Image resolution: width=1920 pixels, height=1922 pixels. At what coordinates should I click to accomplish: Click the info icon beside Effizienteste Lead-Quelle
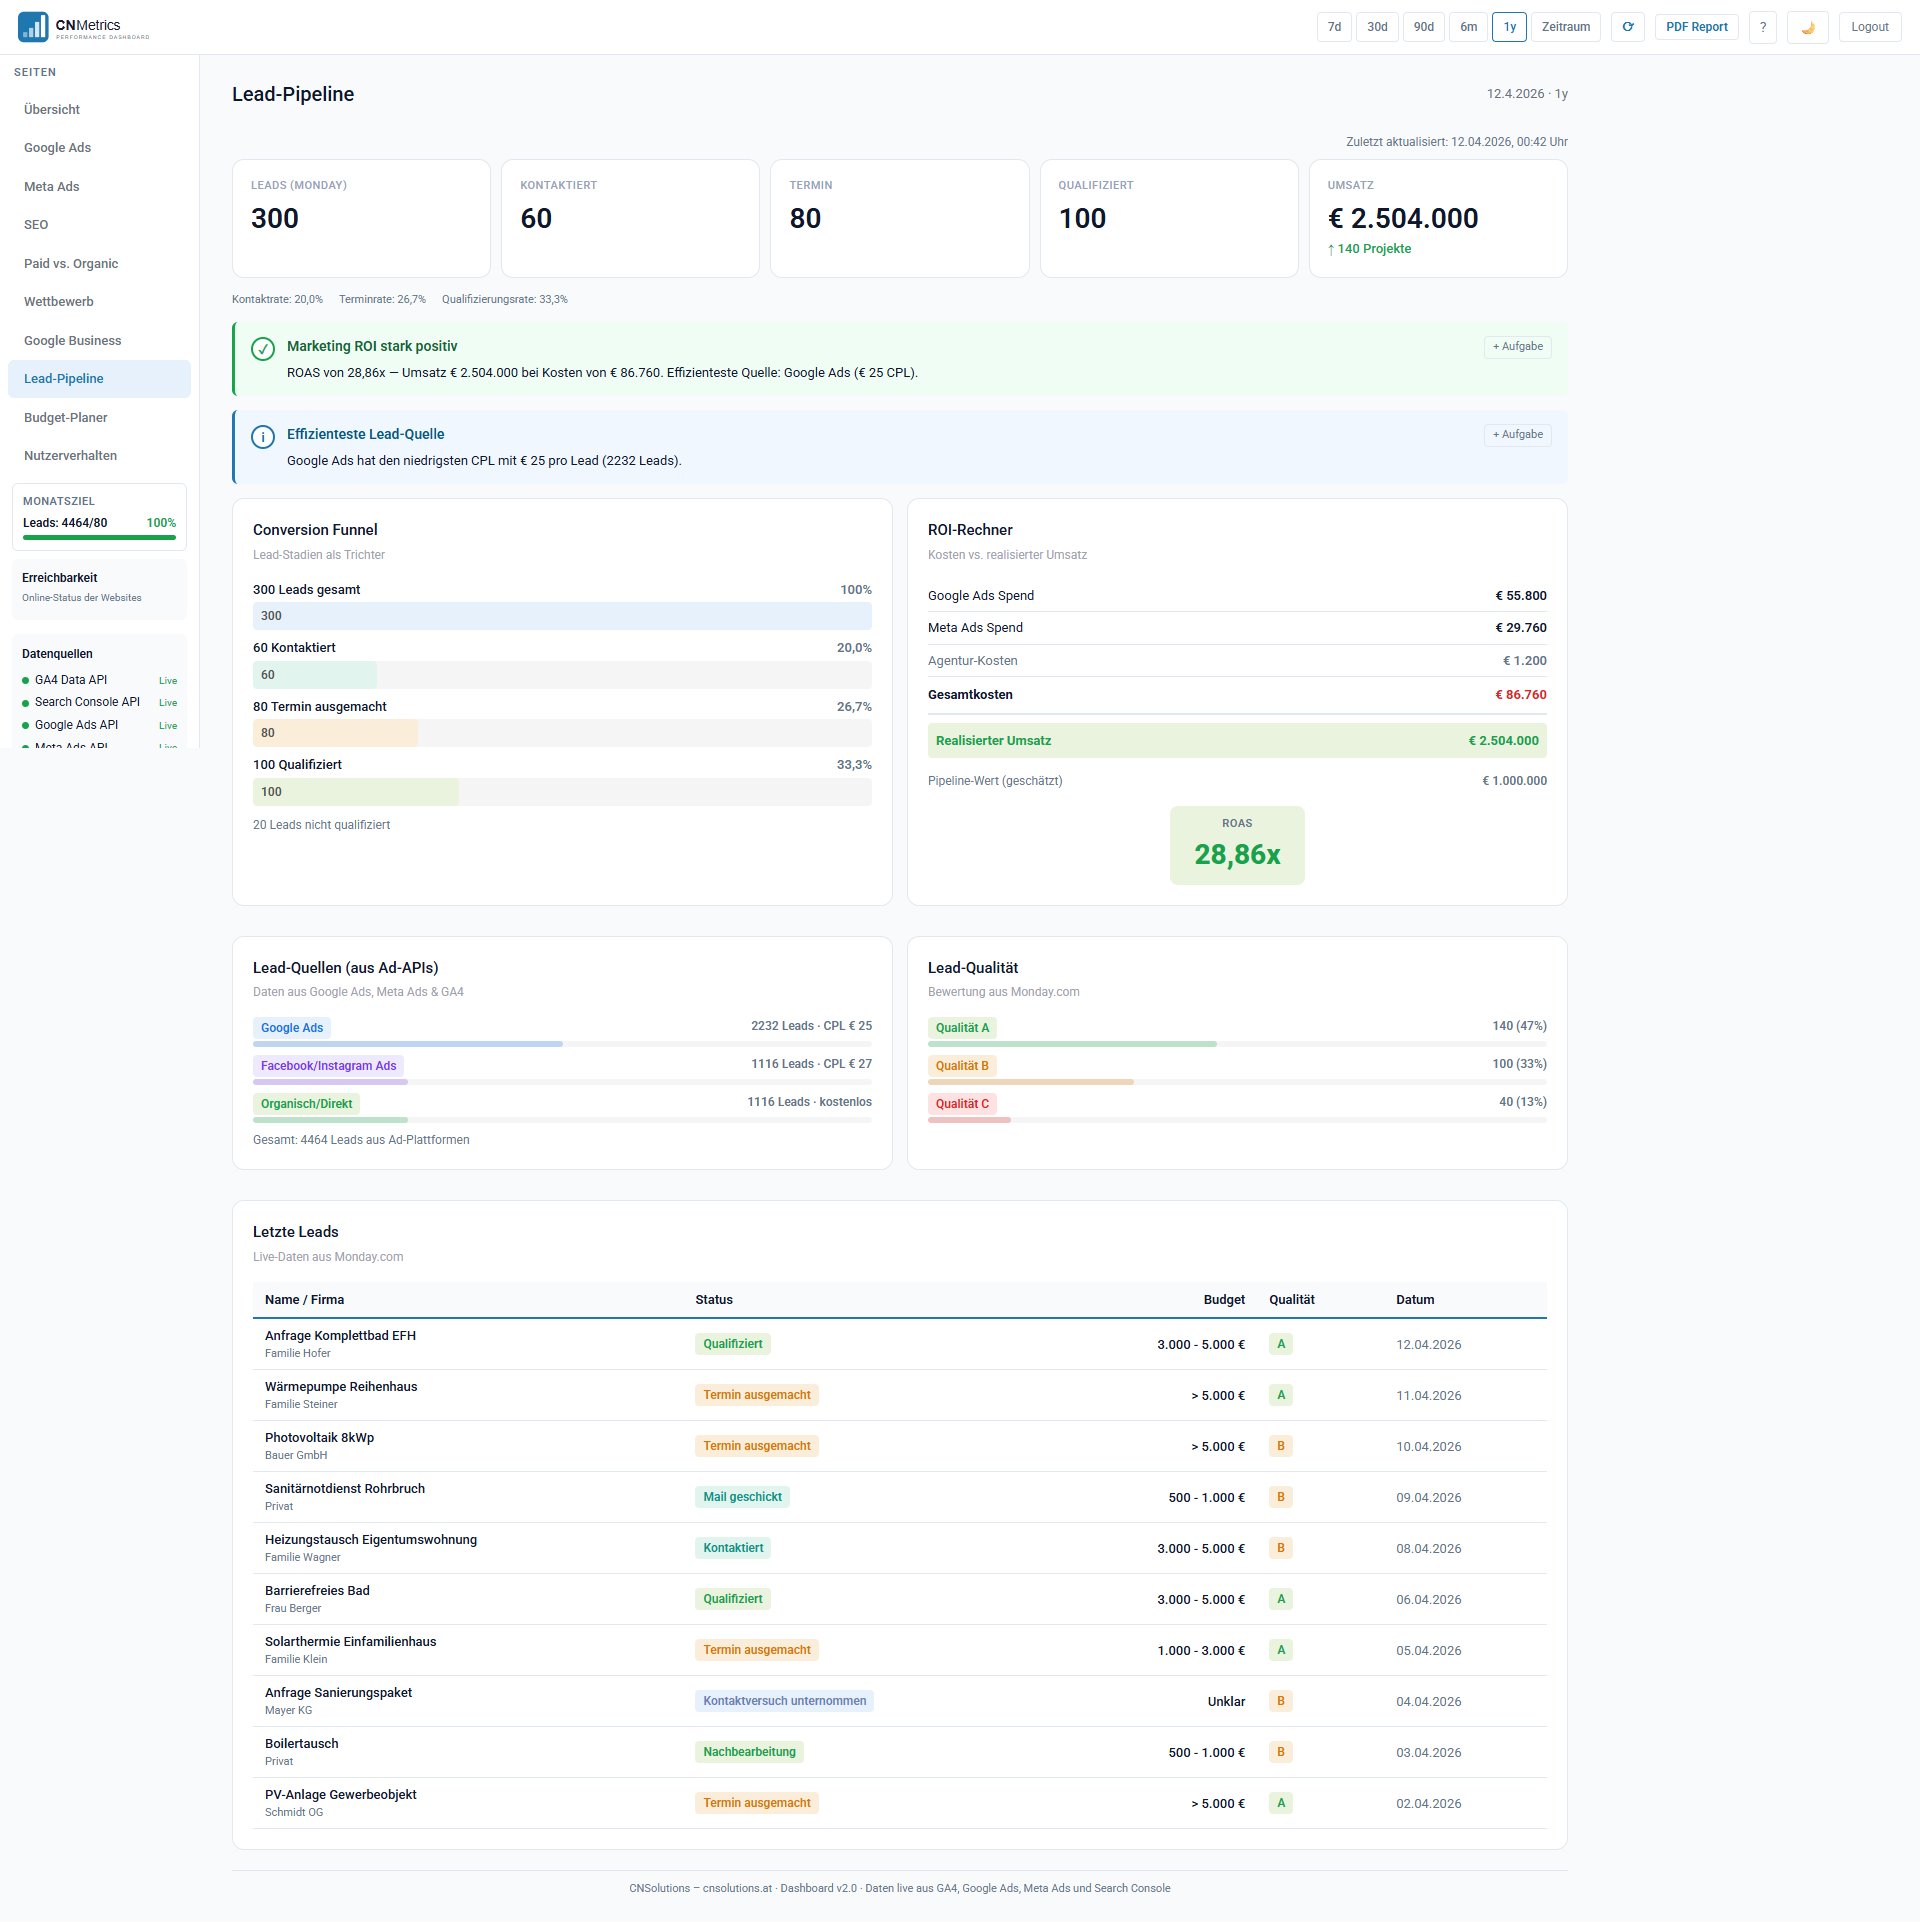262,437
